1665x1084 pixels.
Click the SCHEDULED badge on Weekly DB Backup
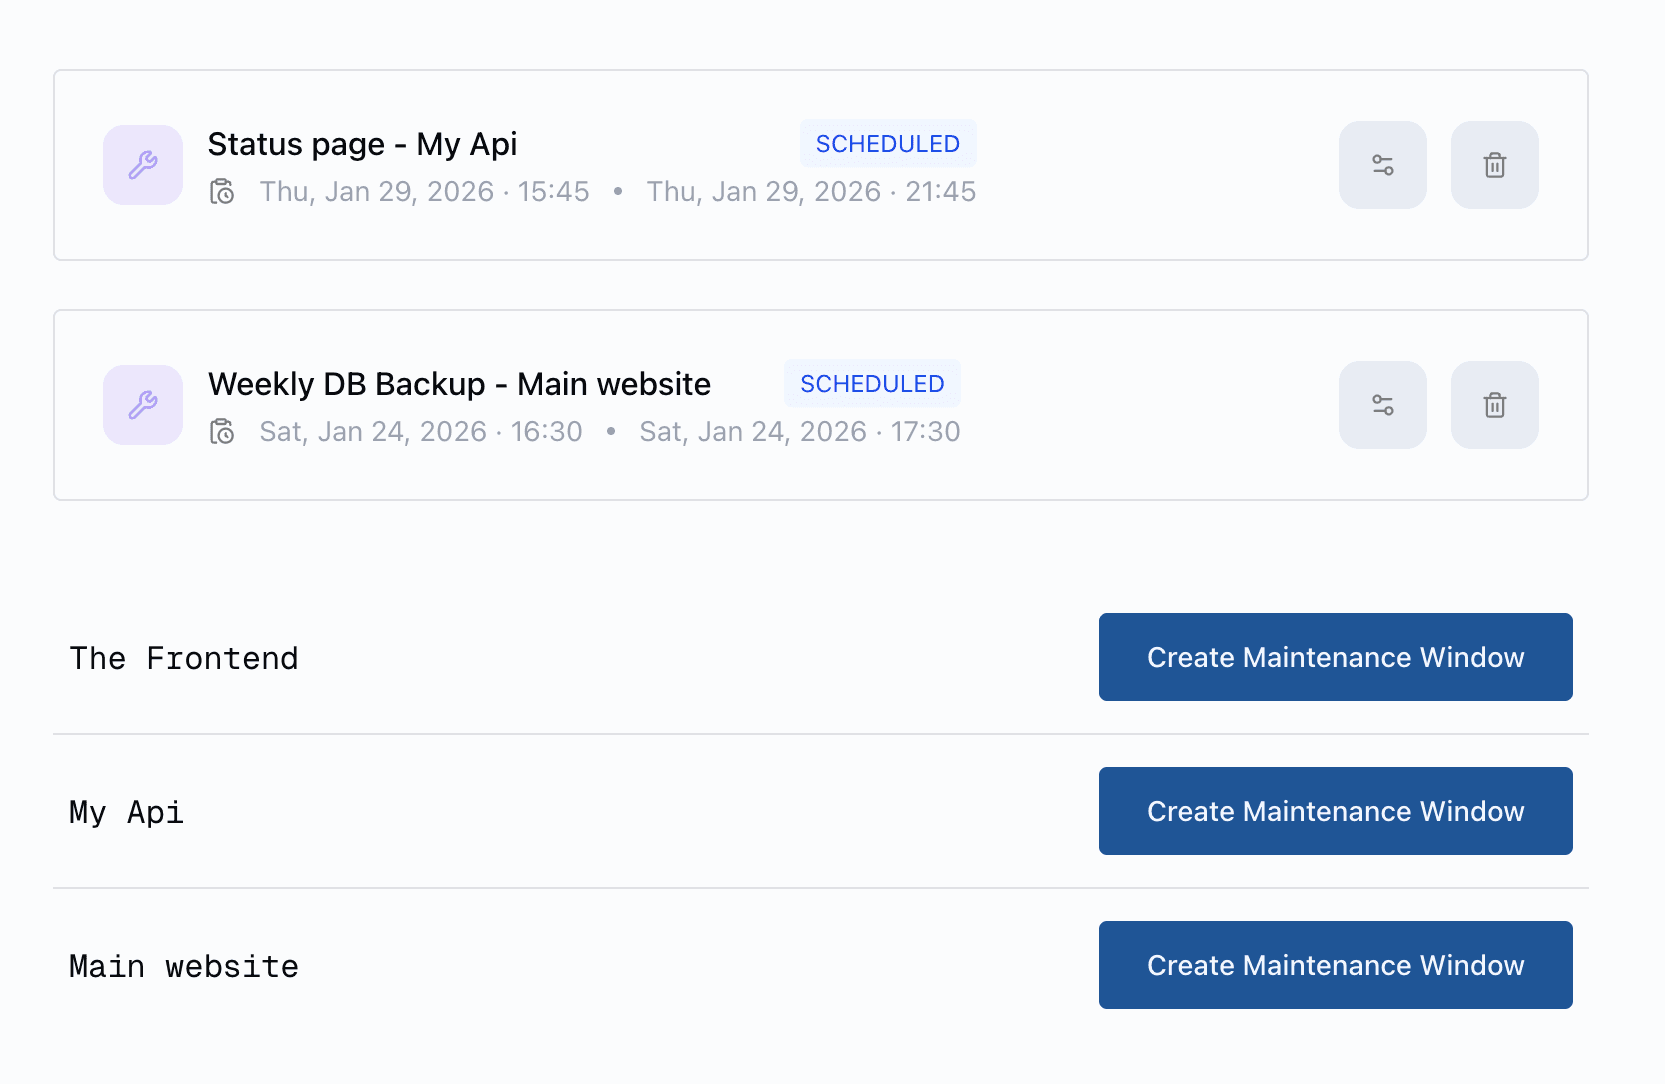(871, 383)
